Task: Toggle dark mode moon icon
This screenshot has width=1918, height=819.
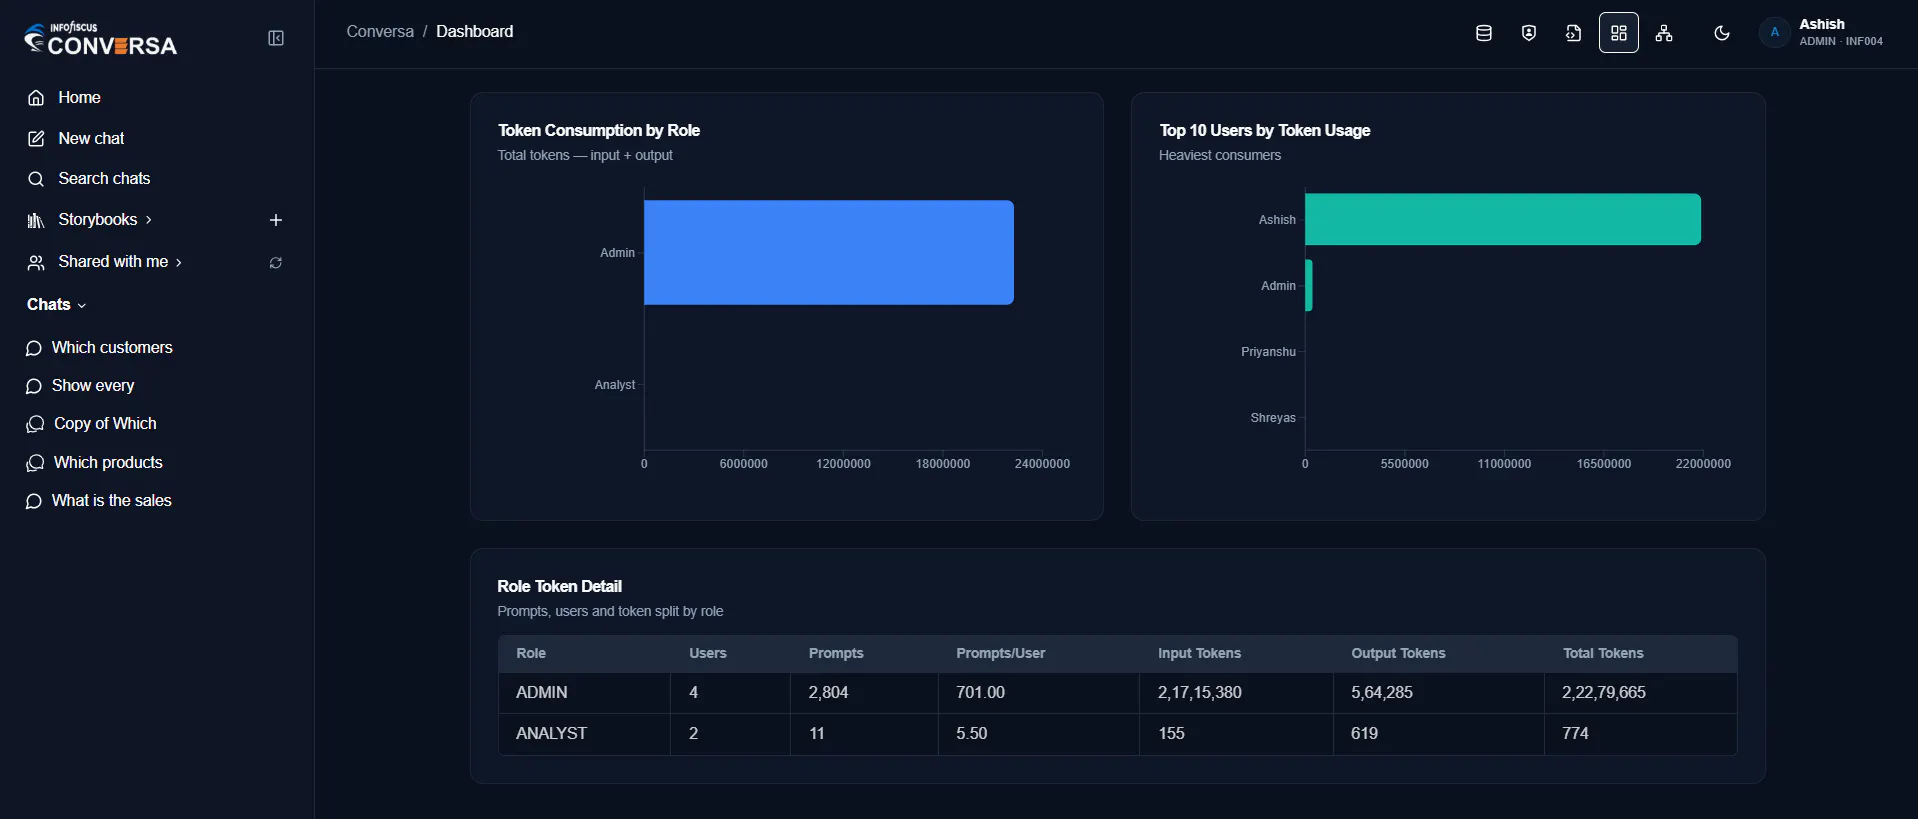Action: (1722, 33)
